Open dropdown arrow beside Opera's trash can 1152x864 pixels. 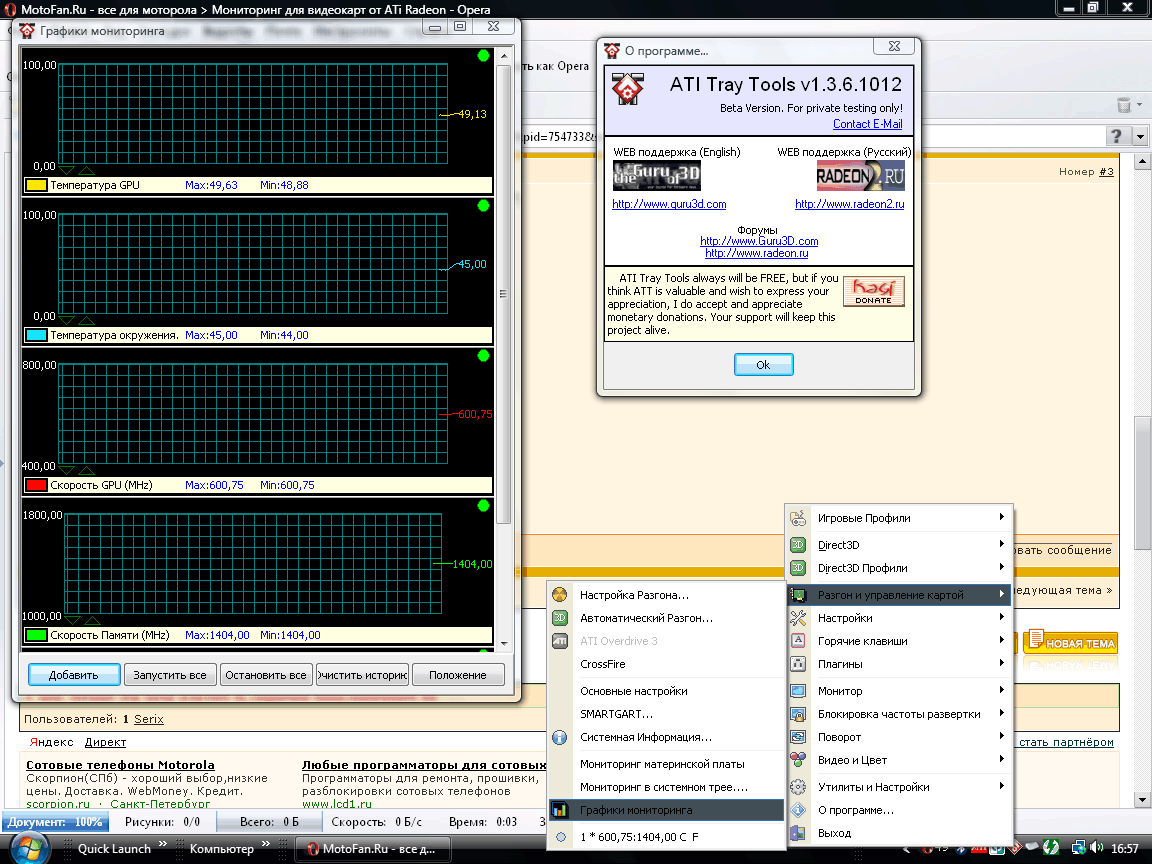1140,104
